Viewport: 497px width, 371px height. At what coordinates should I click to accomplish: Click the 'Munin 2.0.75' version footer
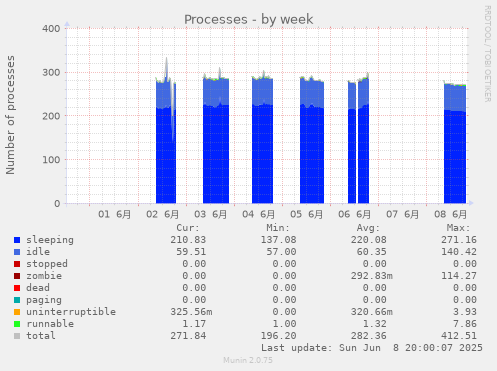[248, 360]
